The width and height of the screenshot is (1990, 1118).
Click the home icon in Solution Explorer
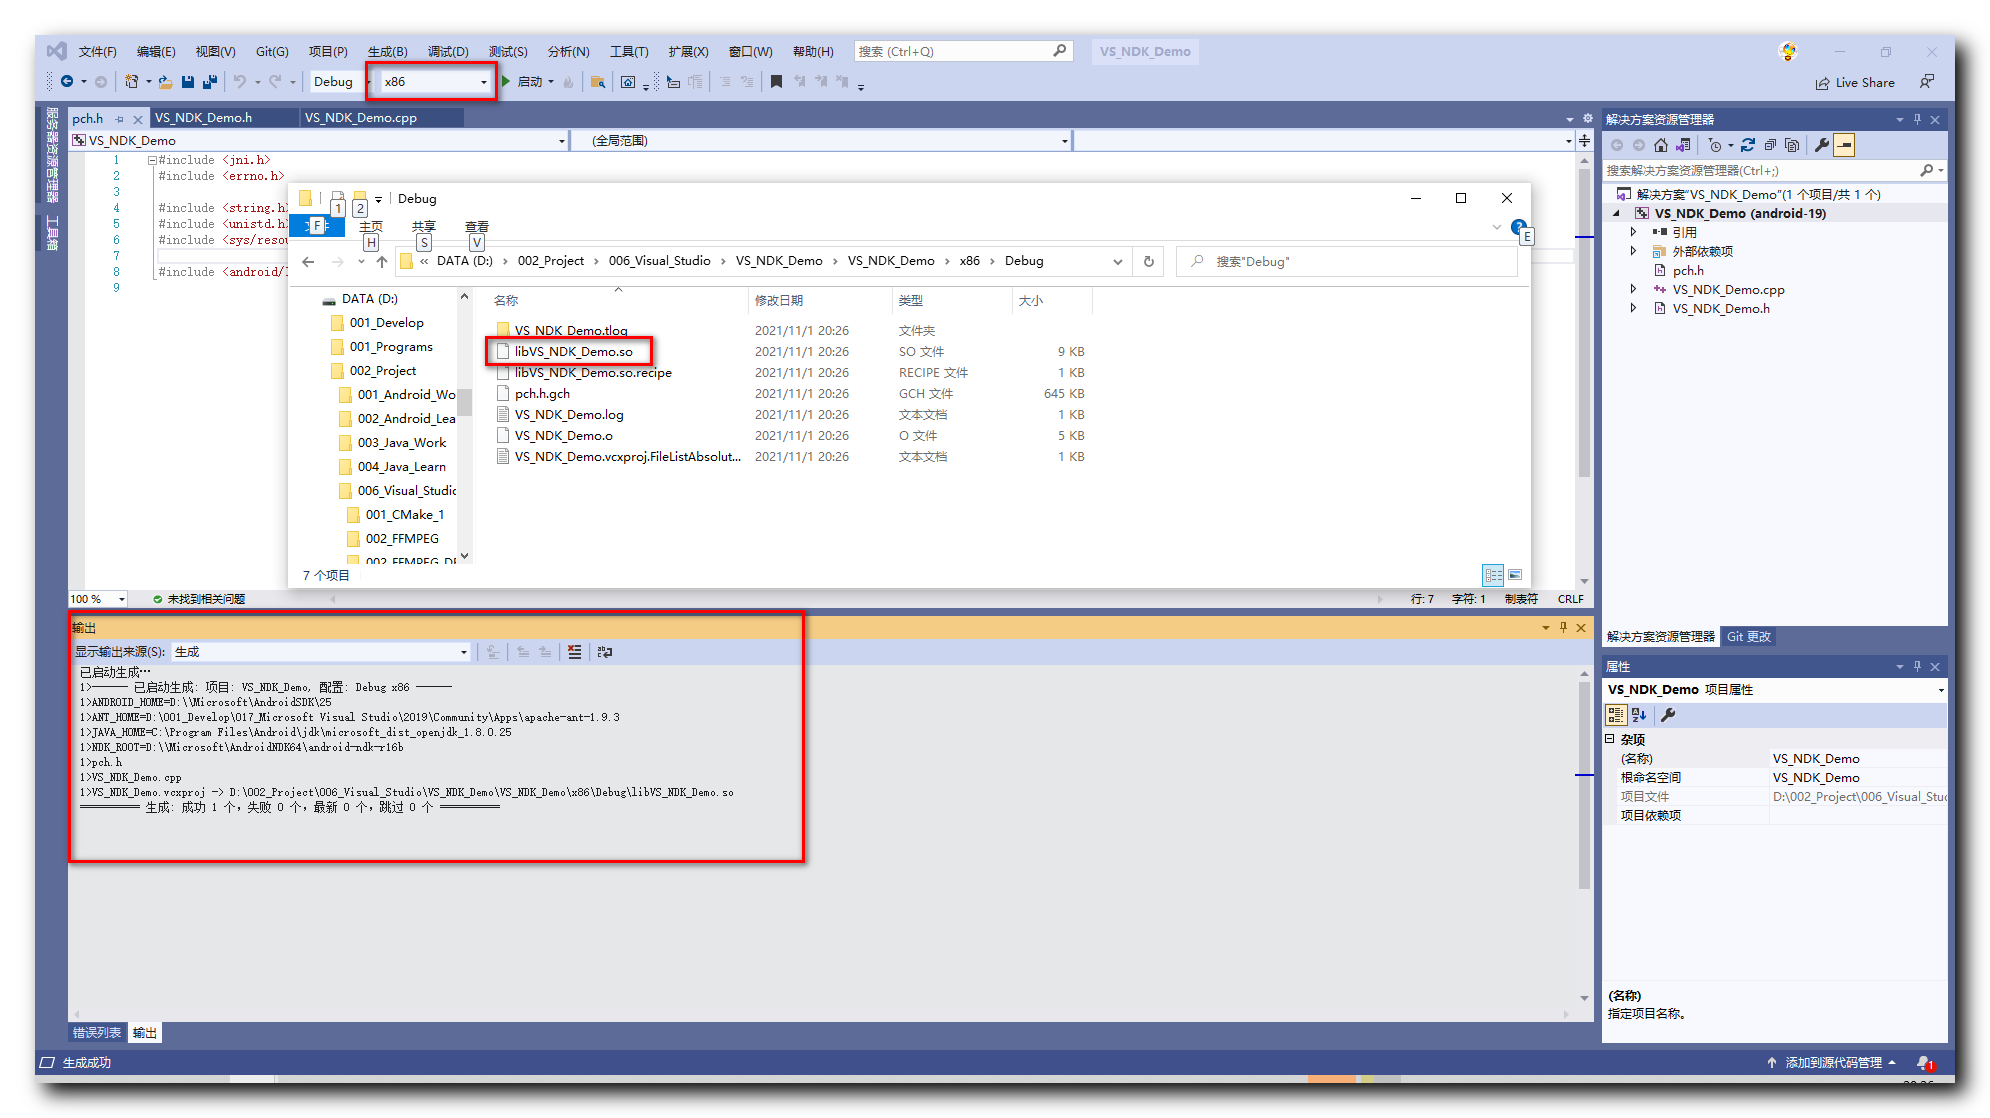1661,145
